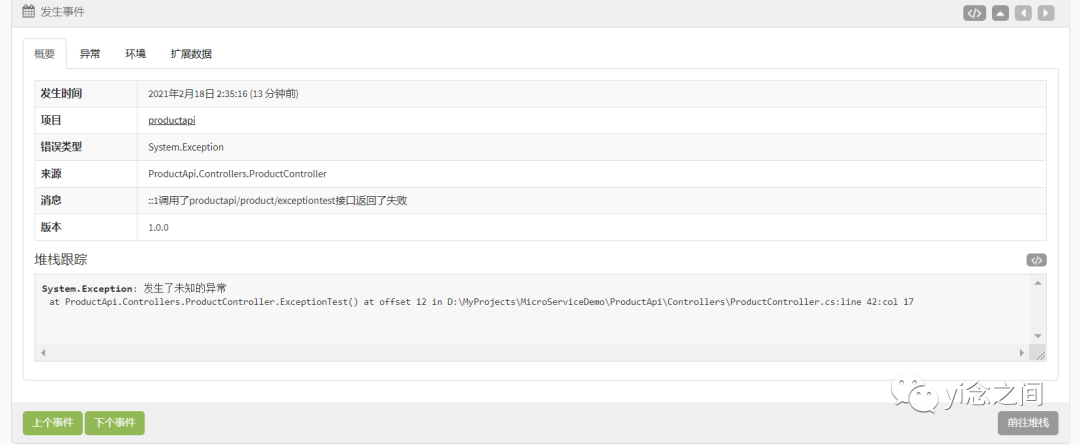Open the 异常 tab
Screen dimensions: 1080x445
tap(90, 54)
